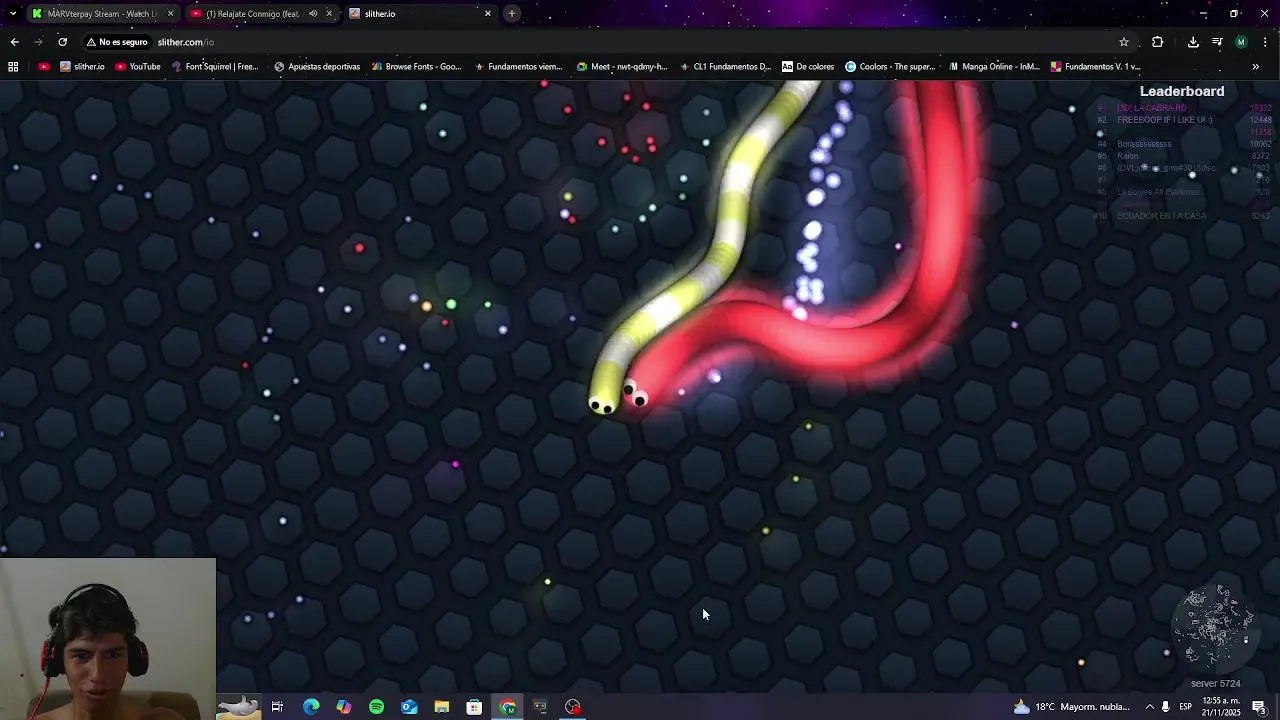Close the Relajate Conmigo tab

(x=328, y=14)
